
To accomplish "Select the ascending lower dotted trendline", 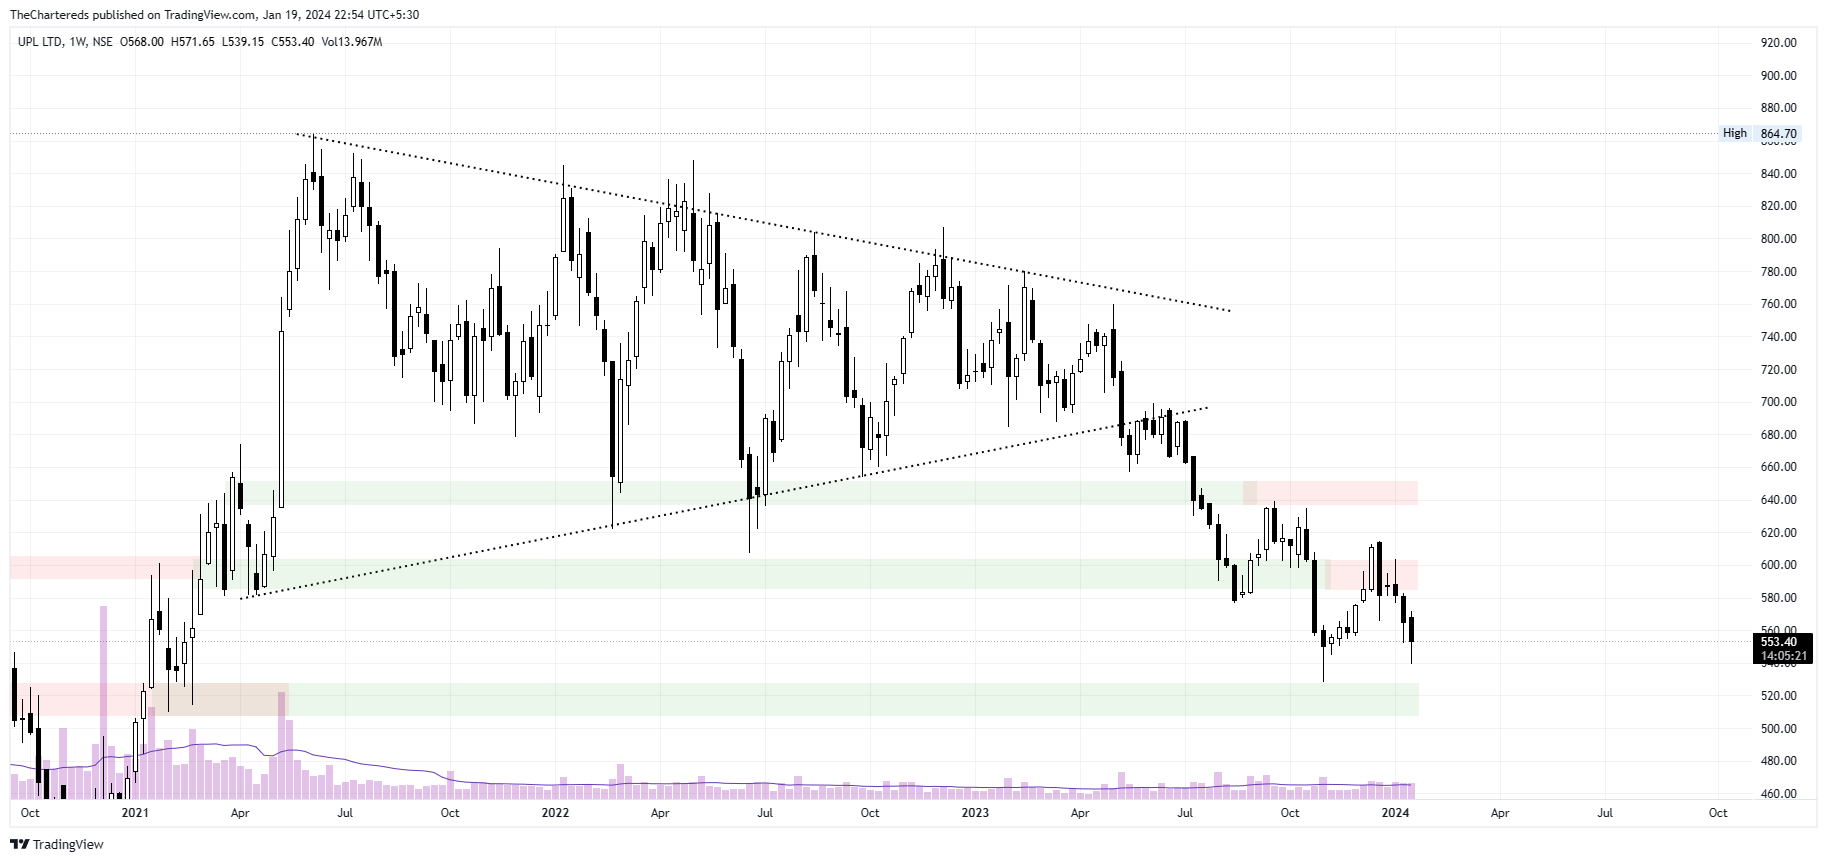I will coord(725,503).
